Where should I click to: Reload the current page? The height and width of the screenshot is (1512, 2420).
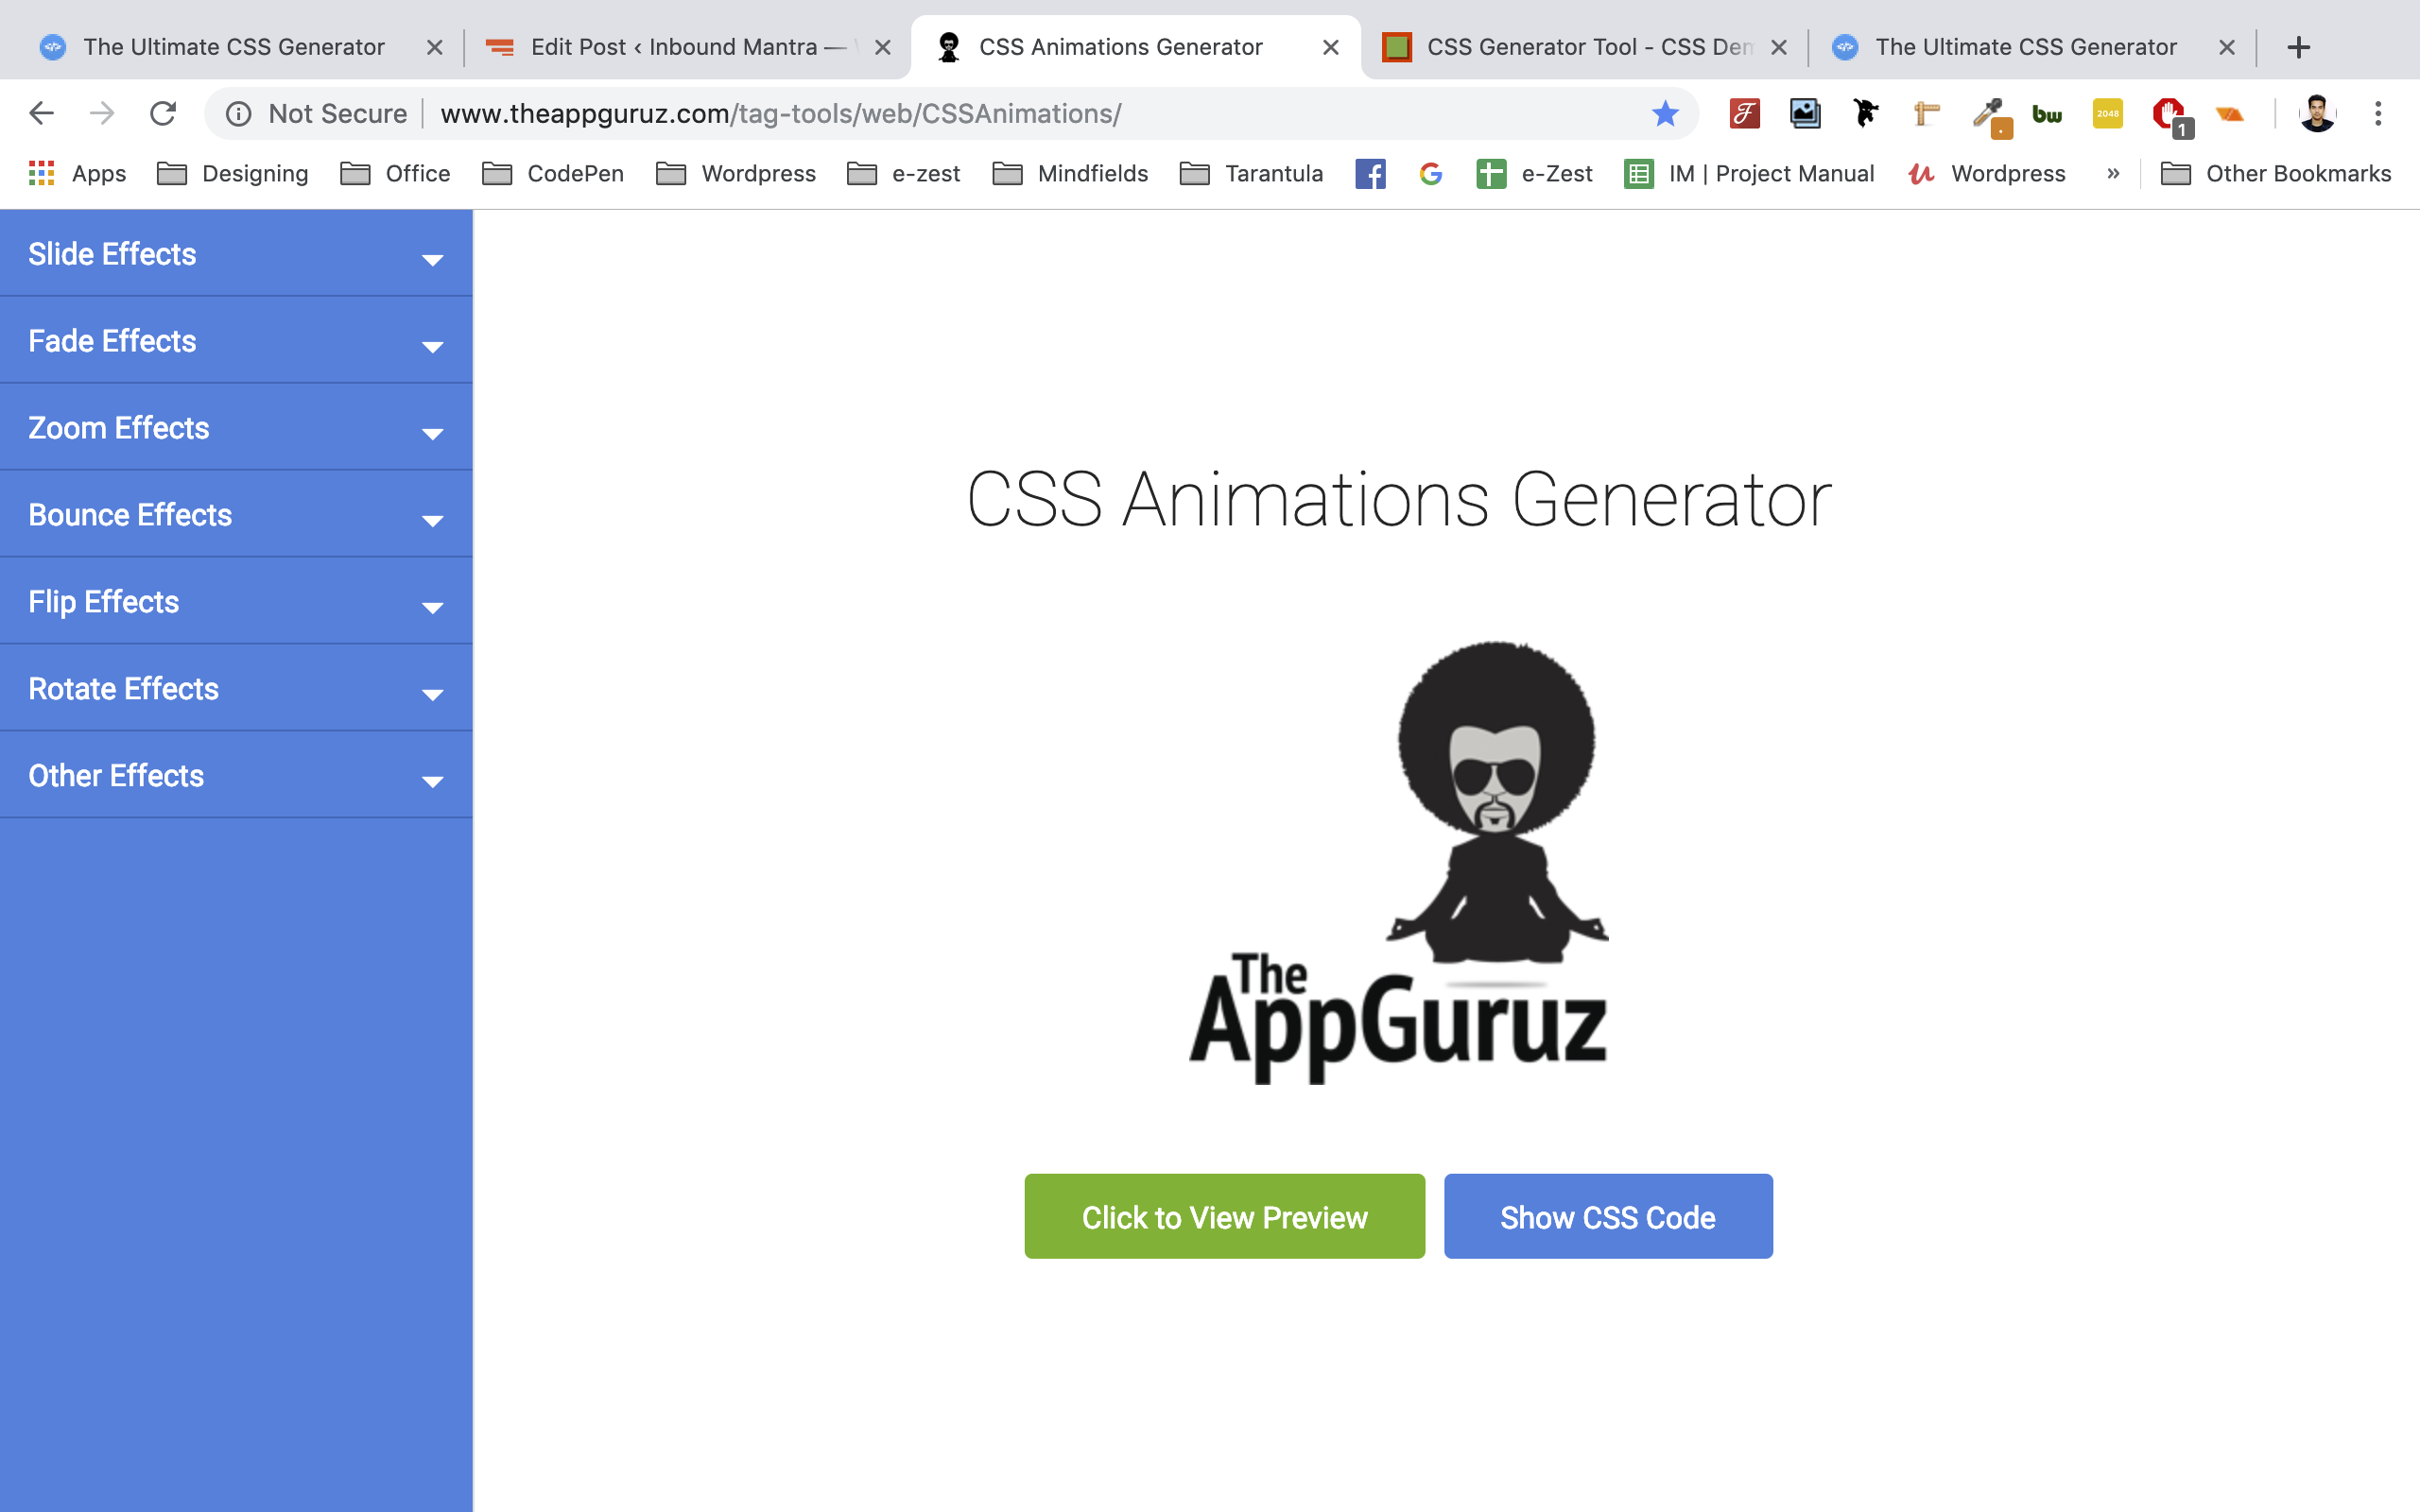coord(163,113)
